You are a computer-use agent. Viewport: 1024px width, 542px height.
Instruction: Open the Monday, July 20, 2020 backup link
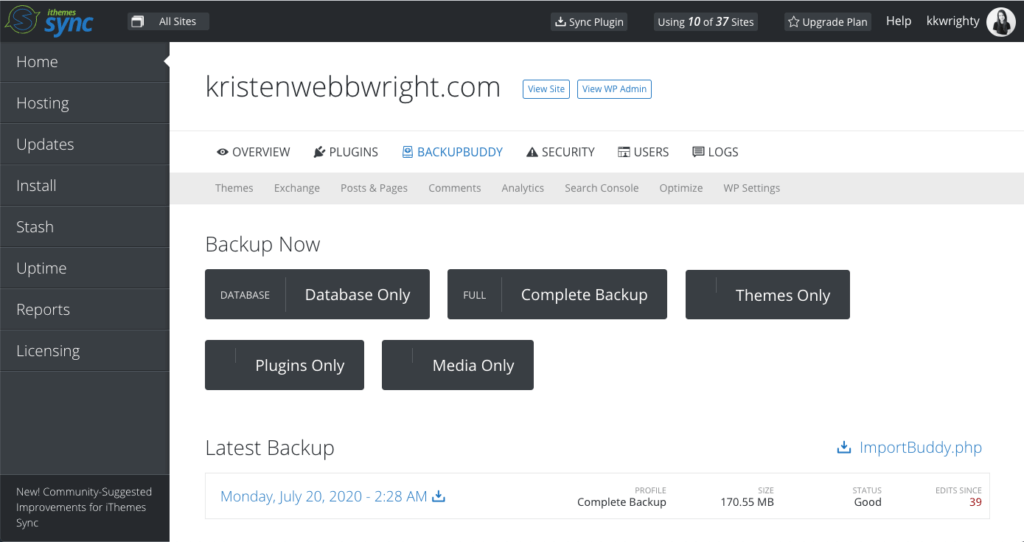click(x=323, y=496)
